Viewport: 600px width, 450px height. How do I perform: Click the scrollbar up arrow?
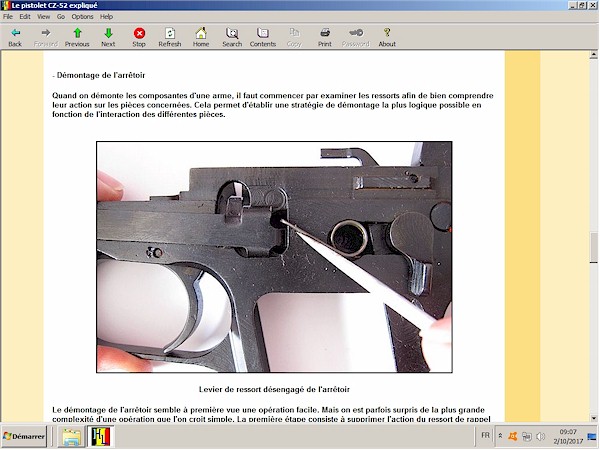593,55
